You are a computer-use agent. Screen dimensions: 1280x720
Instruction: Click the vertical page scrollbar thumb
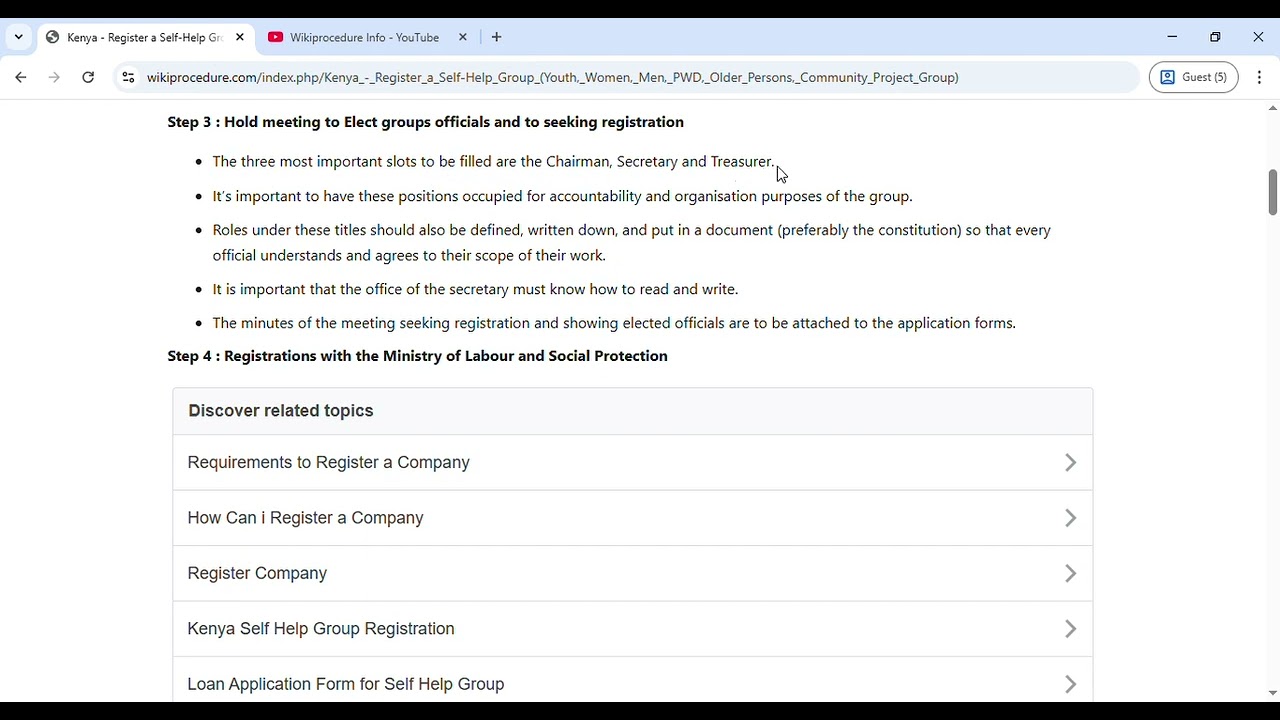1272,191
